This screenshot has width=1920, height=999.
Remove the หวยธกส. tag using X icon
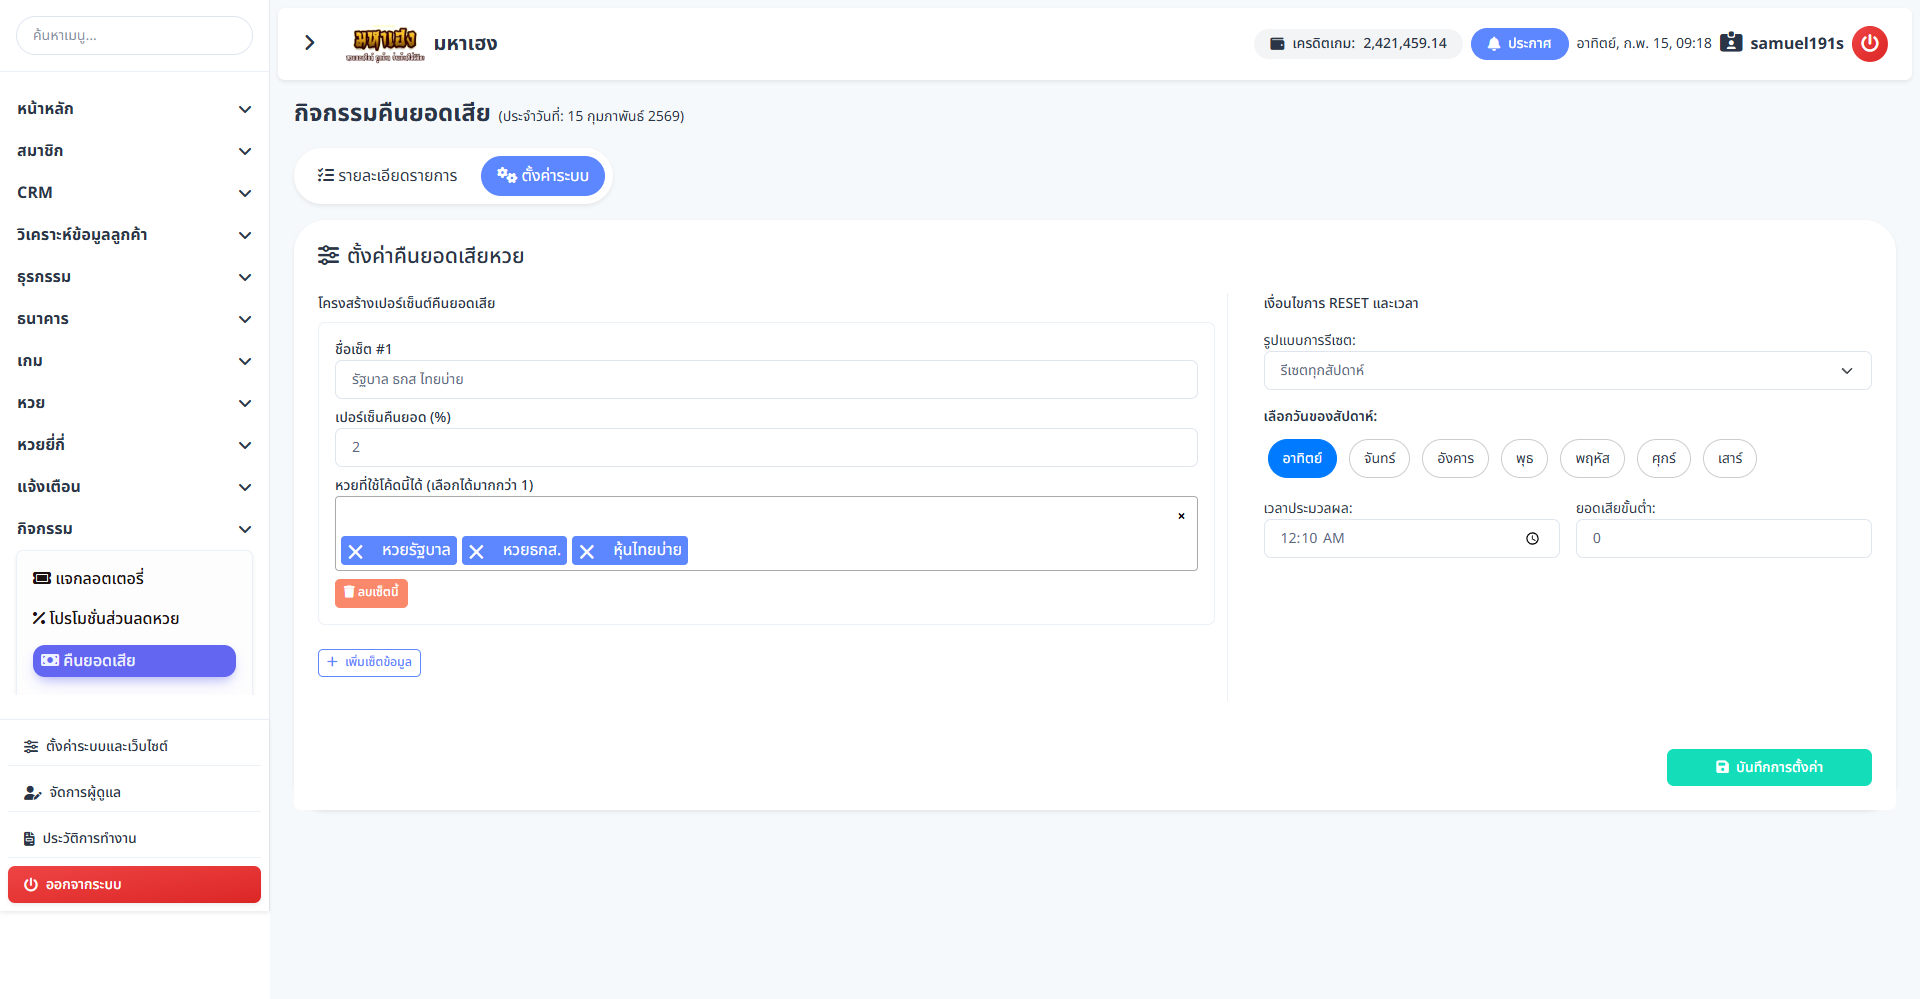click(x=477, y=551)
